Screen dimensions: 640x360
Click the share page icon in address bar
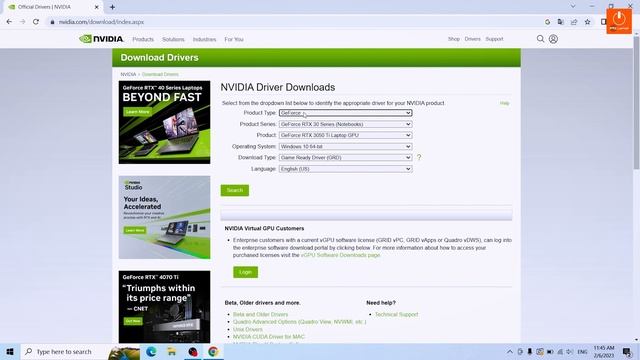(x=574, y=22)
